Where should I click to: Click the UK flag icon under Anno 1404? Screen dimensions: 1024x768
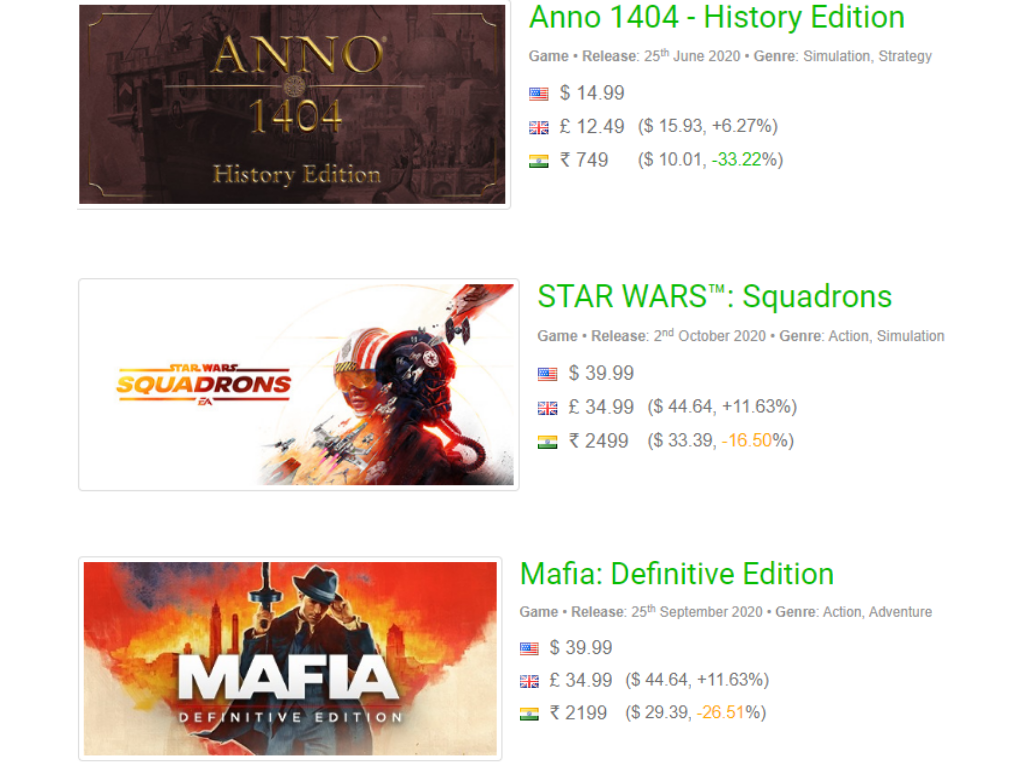[539, 127]
